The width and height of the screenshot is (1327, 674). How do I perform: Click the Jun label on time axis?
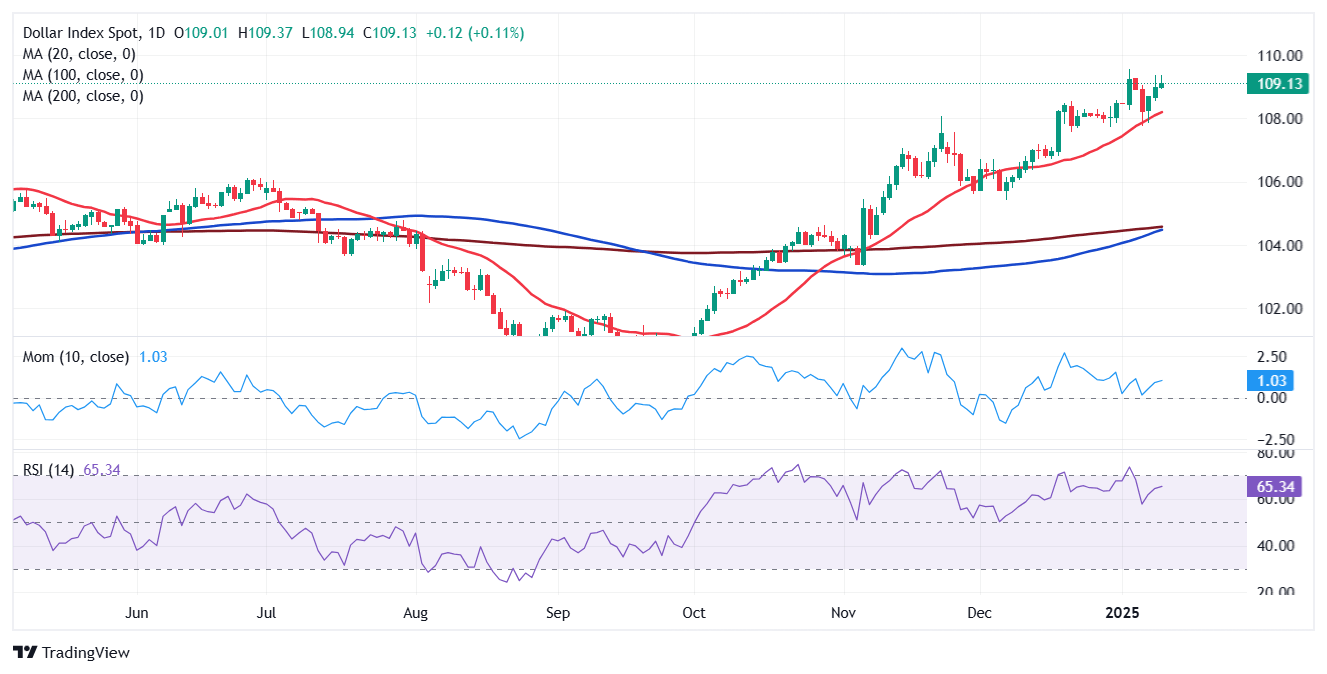coord(138,612)
